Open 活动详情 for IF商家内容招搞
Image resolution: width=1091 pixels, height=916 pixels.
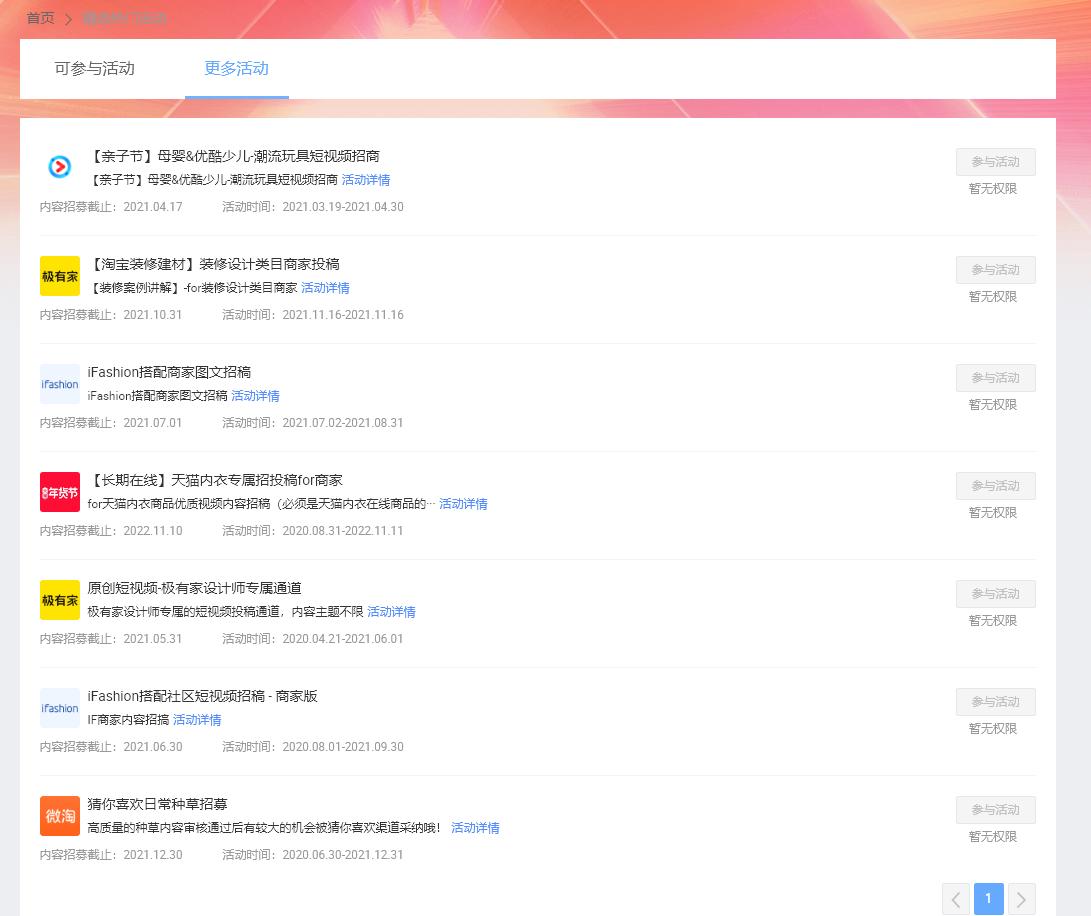[197, 719]
